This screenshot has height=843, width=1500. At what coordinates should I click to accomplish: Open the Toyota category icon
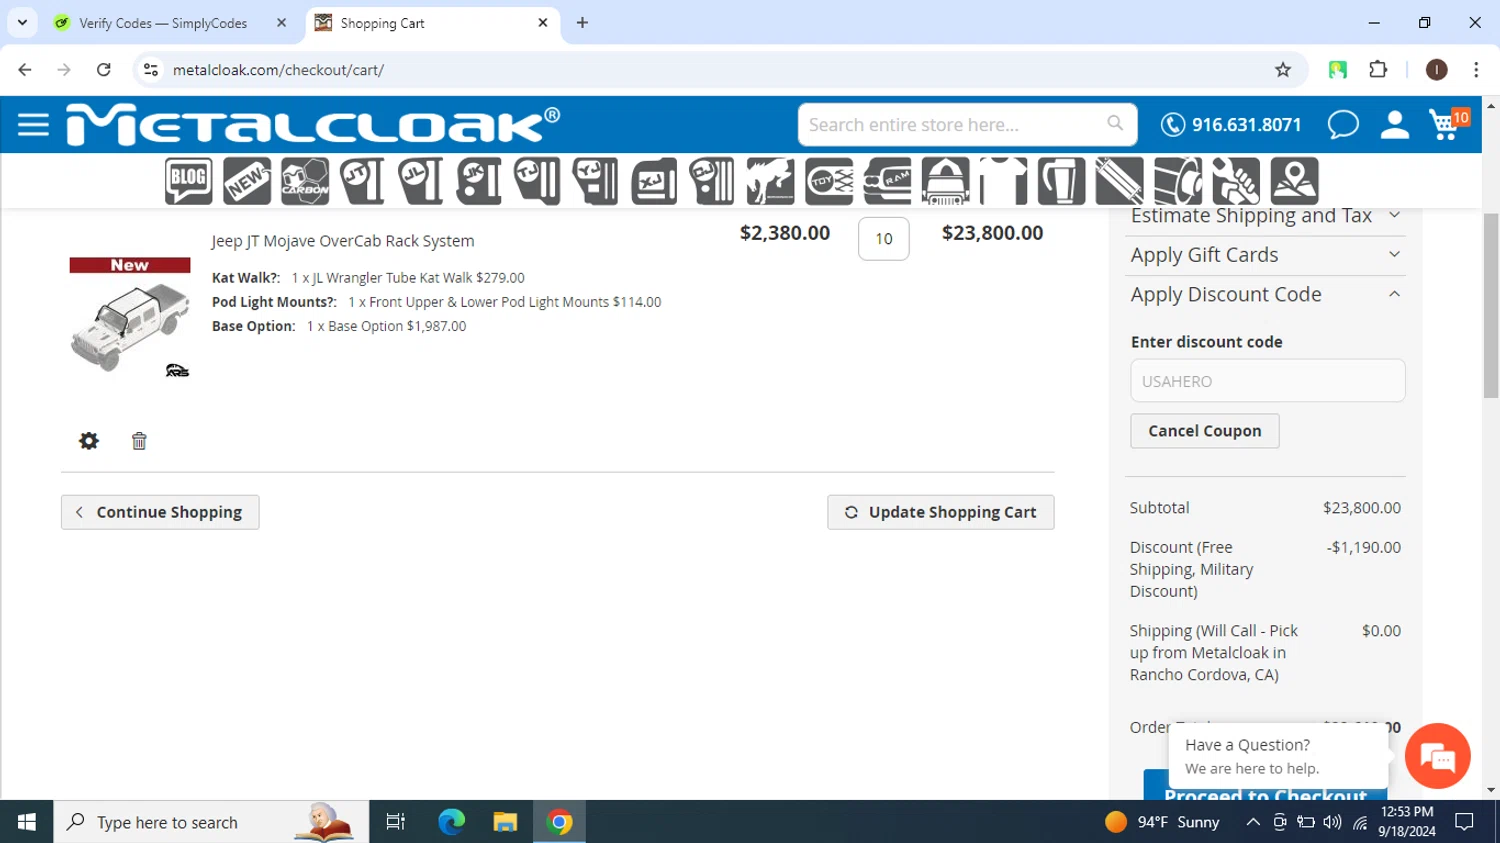829,181
